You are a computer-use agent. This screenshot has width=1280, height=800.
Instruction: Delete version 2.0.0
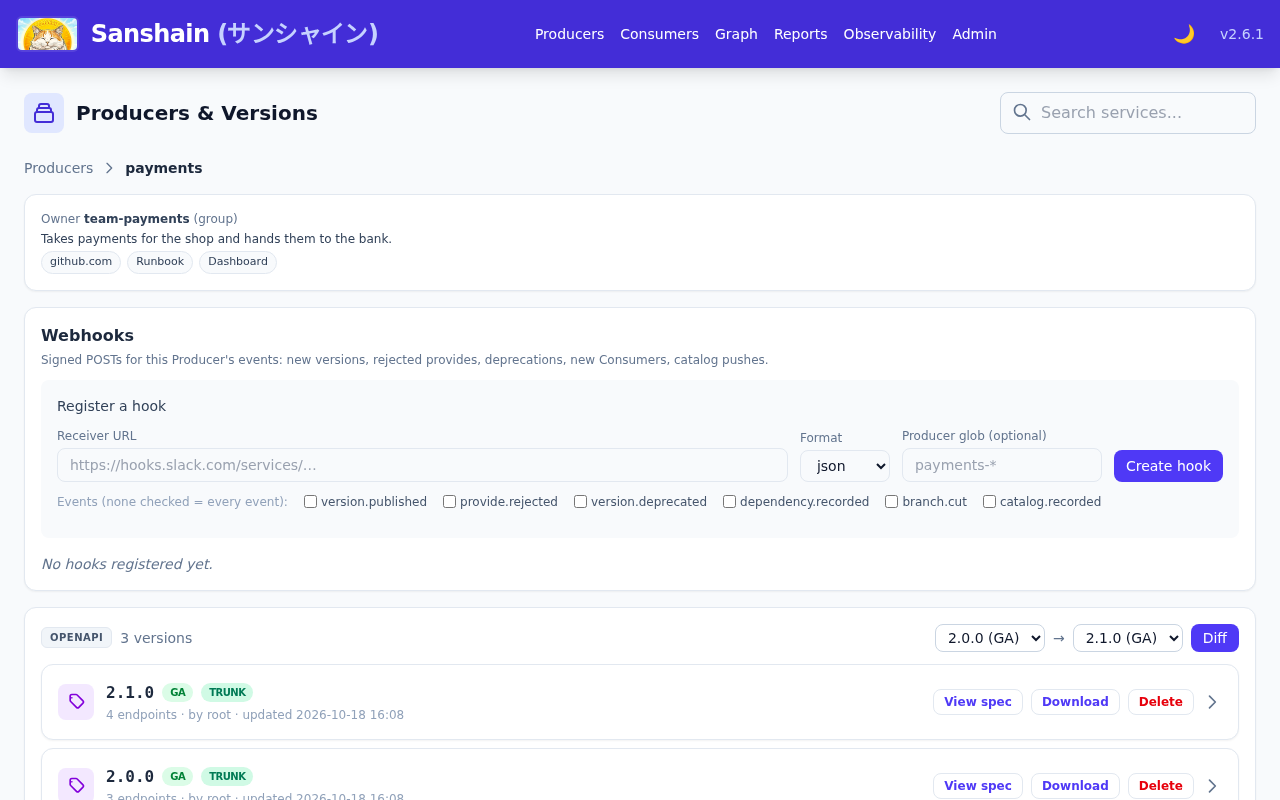point(1160,786)
